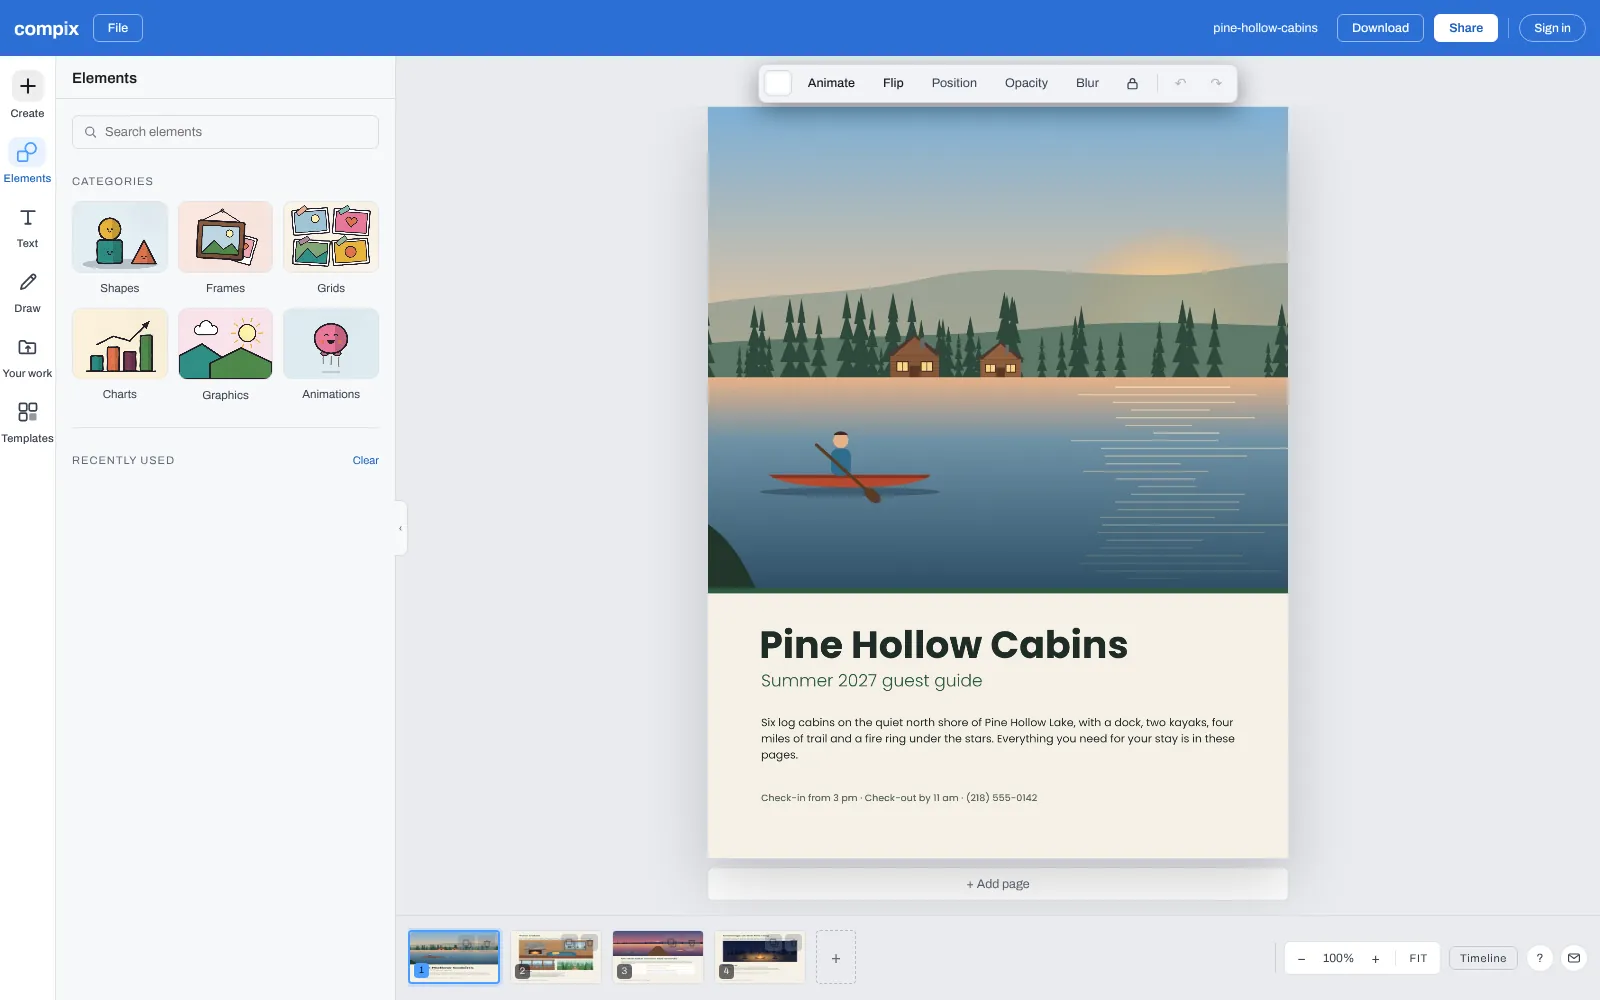The width and height of the screenshot is (1600, 1000).
Task: Open the Opacity control
Action: point(1026,83)
